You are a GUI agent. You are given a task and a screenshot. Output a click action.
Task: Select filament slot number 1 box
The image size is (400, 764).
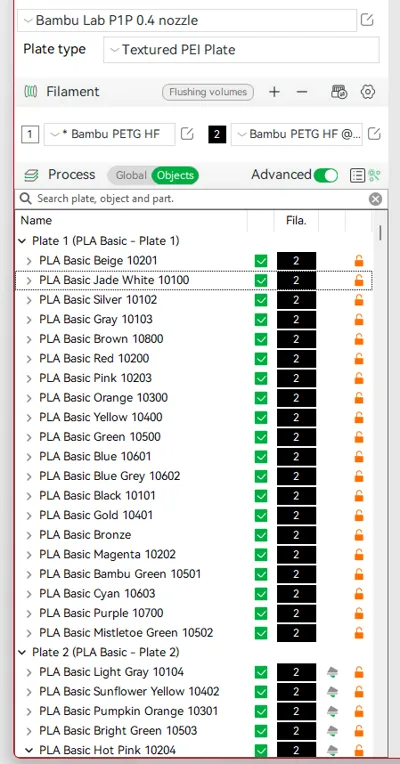30,134
